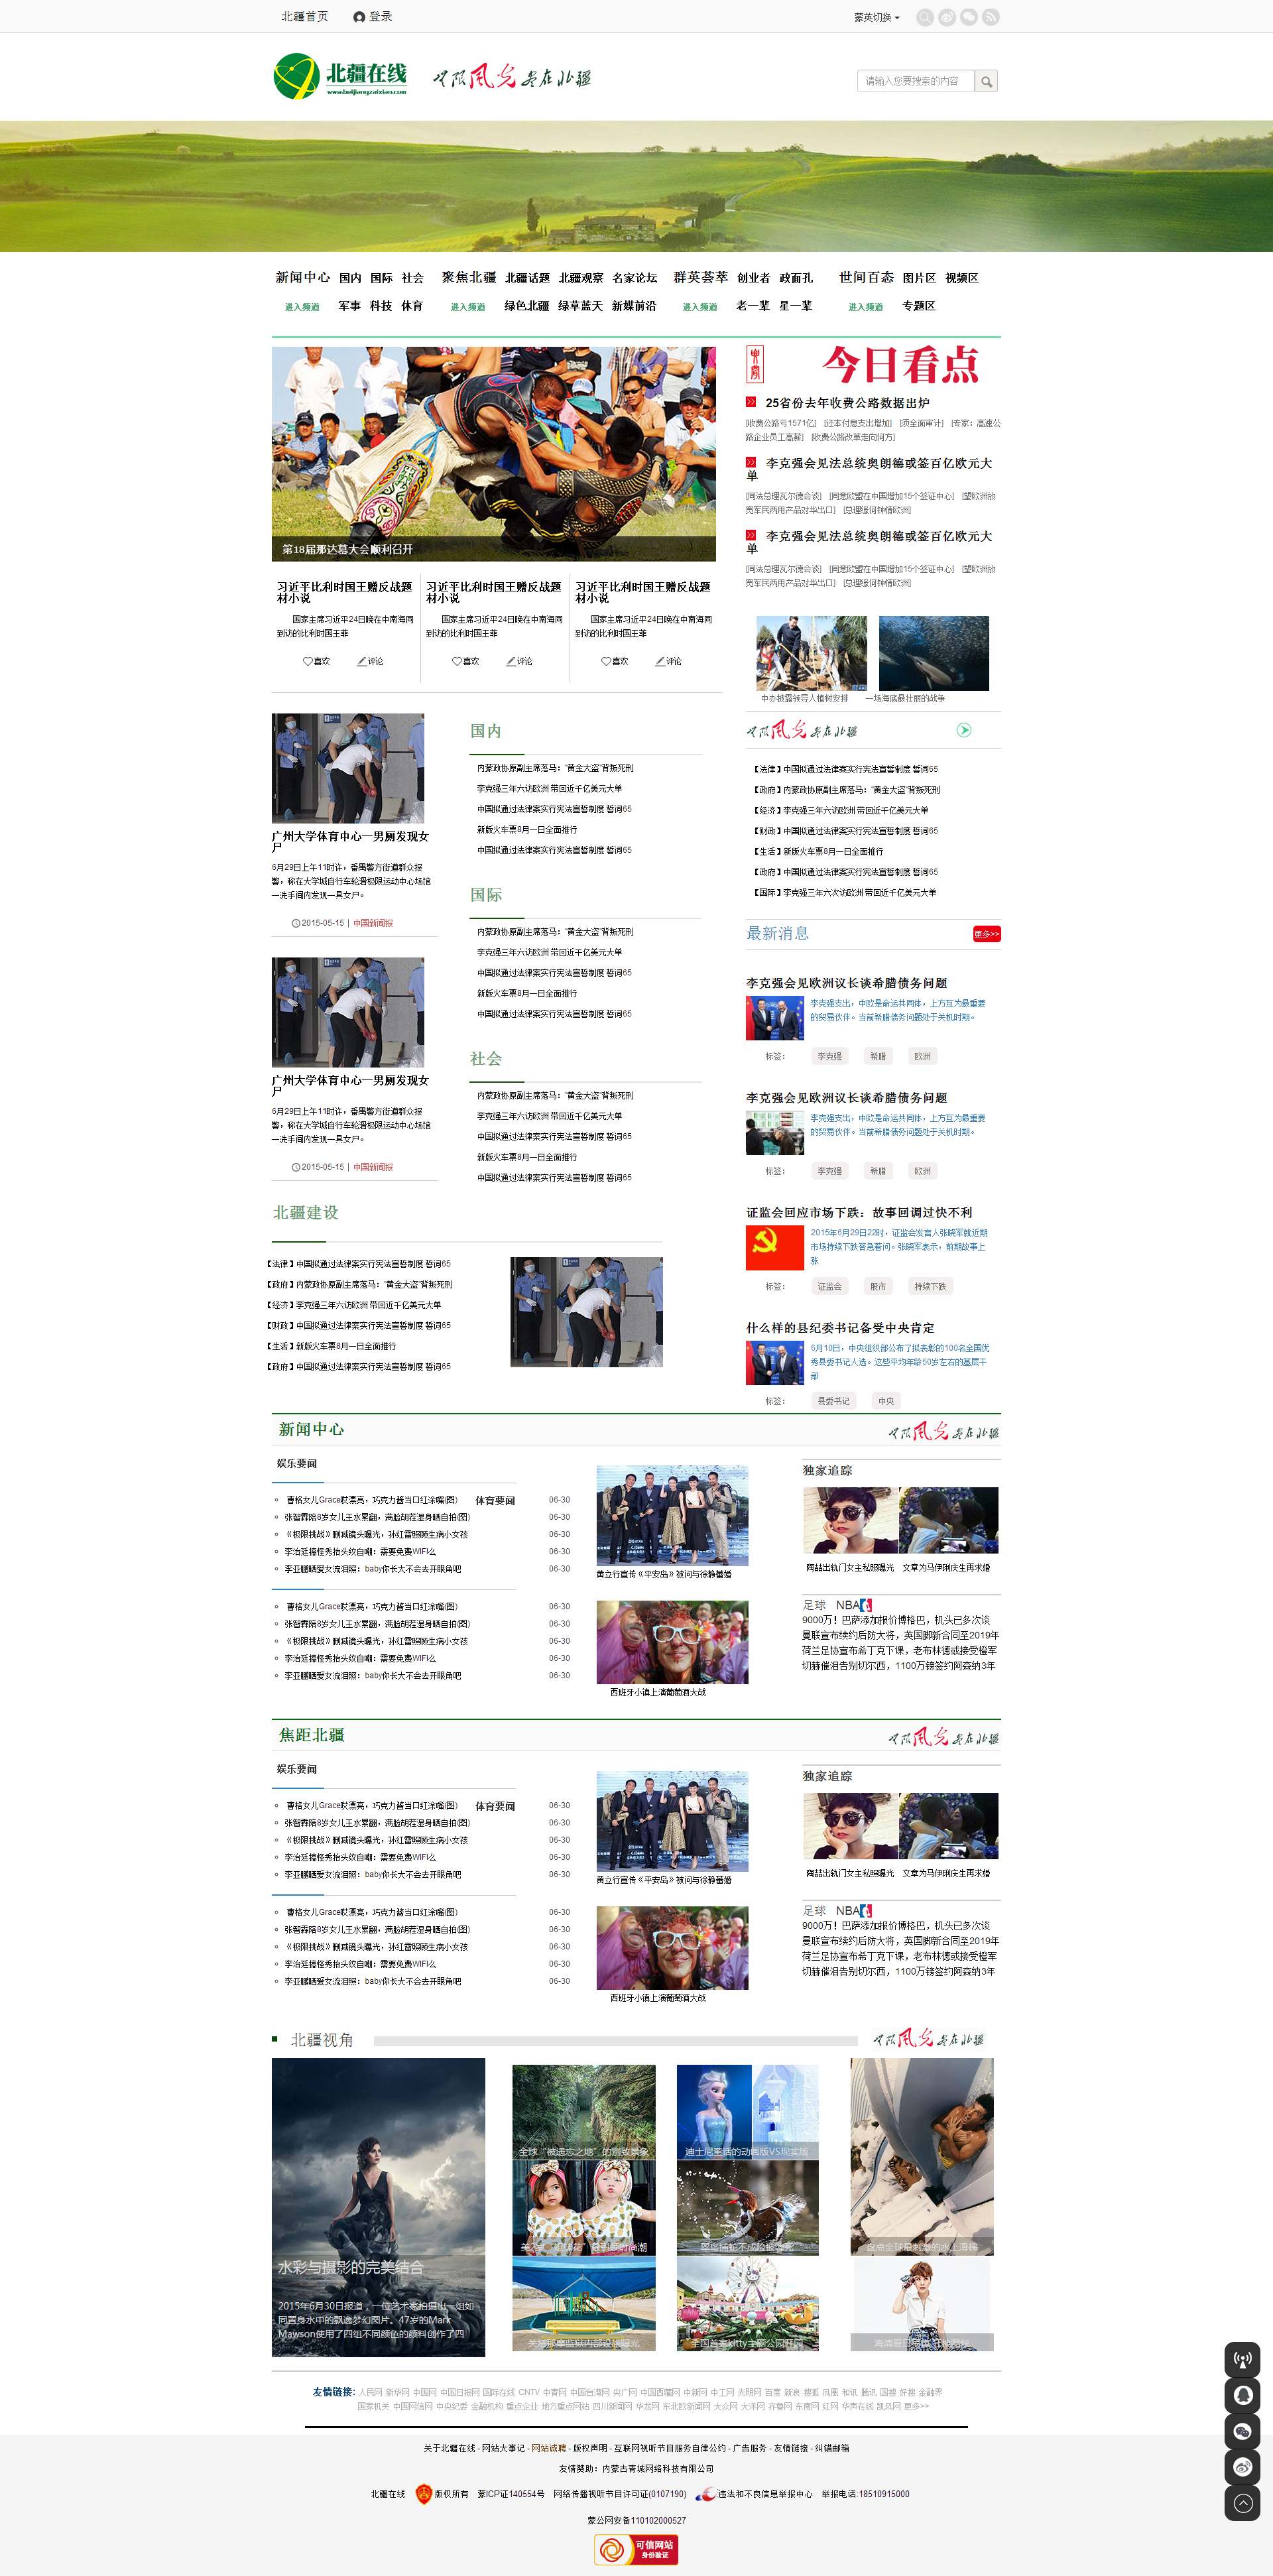
Task: Click the report center icon in footer
Action: pos(706,2493)
